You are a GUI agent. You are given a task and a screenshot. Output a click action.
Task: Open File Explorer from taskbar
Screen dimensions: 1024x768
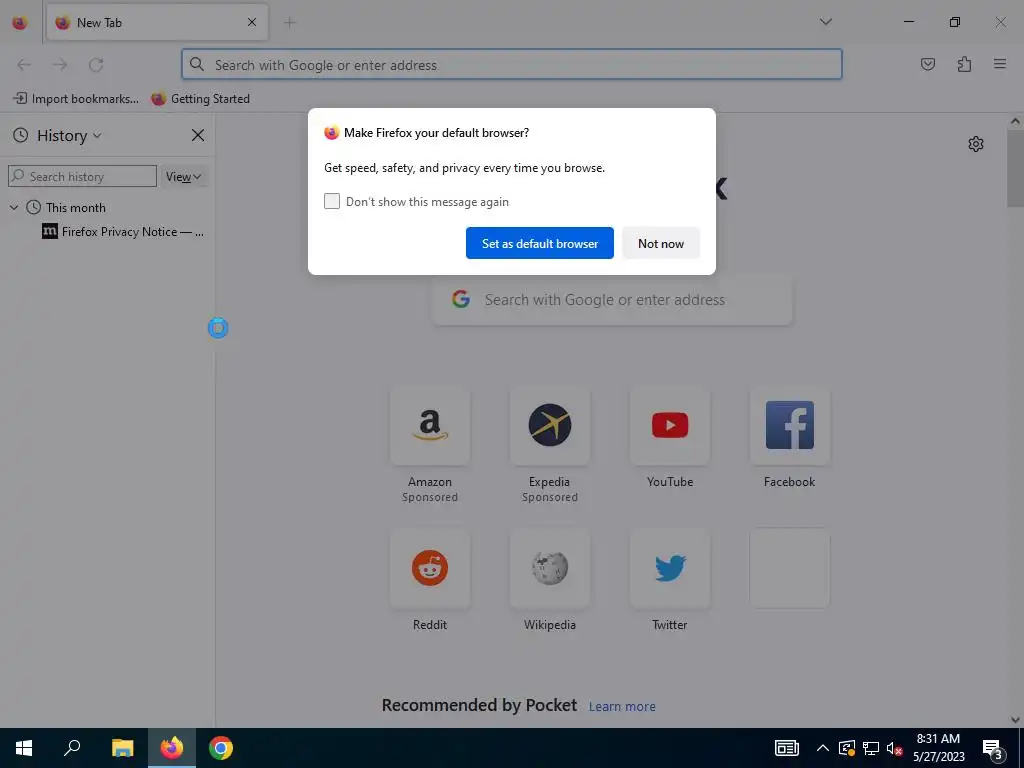click(x=122, y=748)
